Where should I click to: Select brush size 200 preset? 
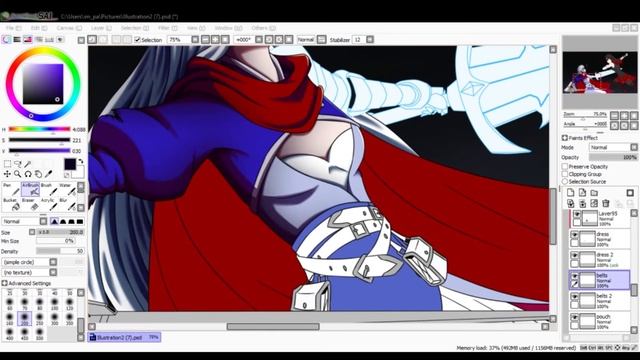pyautogui.click(x=24, y=318)
